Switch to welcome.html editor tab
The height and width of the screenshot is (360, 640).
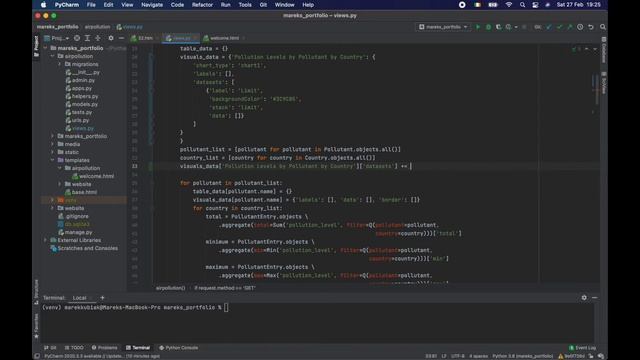tap(224, 38)
